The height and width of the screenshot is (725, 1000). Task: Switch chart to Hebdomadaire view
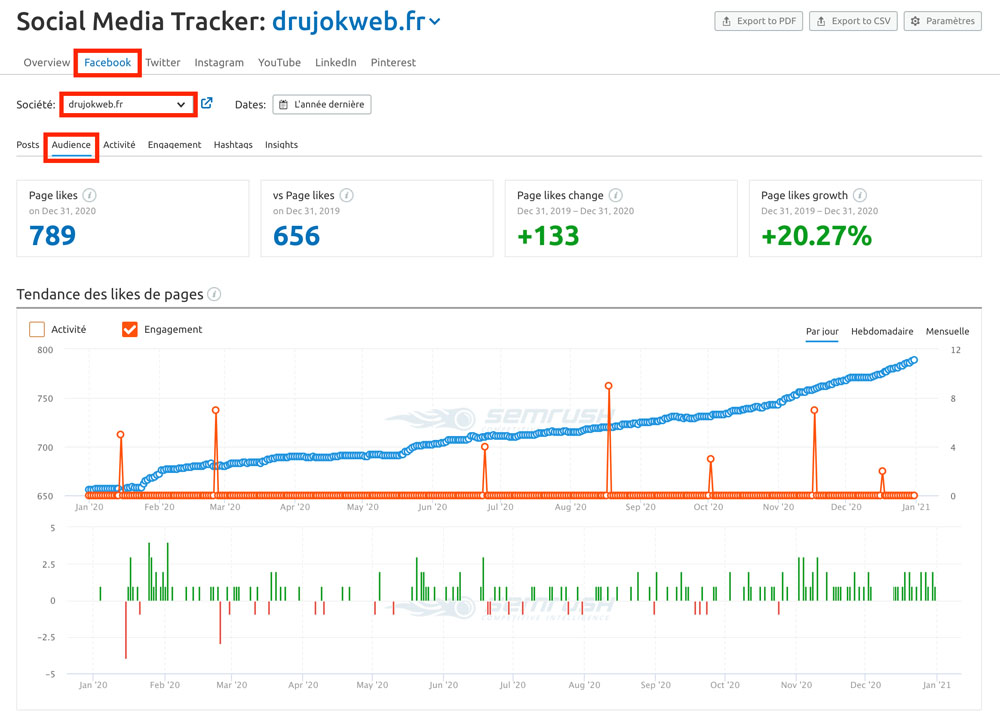click(x=882, y=332)
